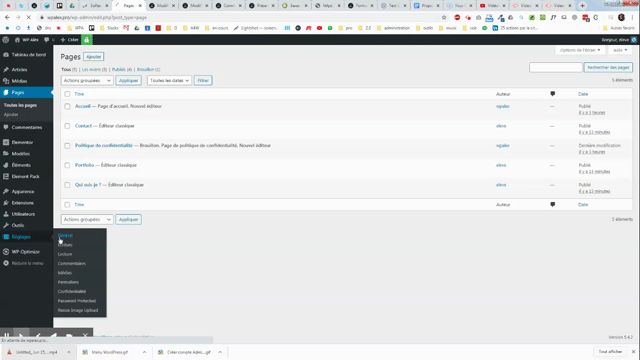Open the Trello pinned tab

(x=60, y=6)
